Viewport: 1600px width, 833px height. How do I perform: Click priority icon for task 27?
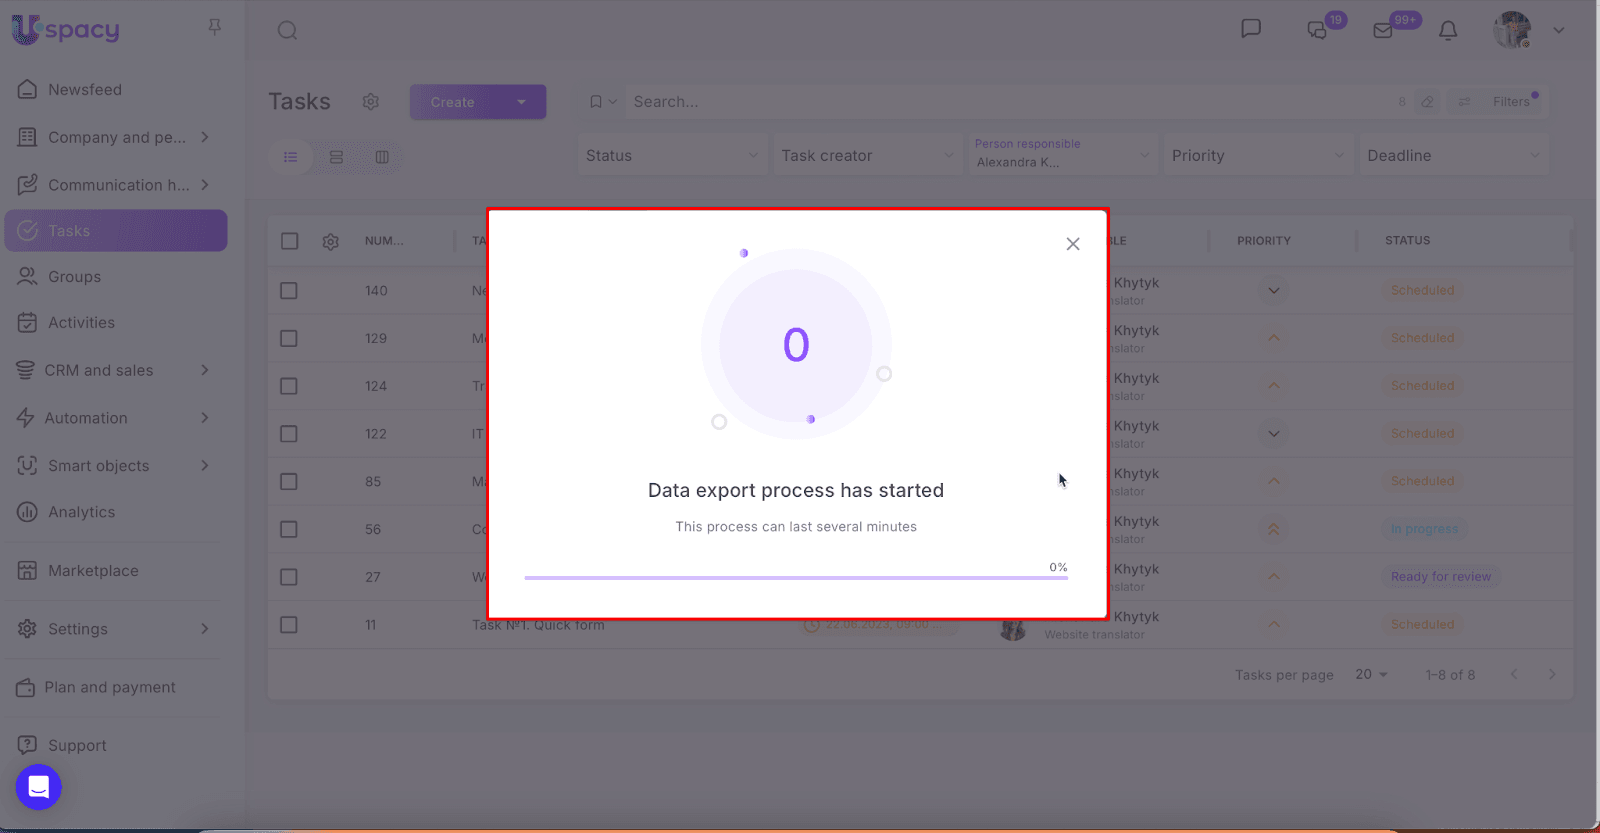point(1273,577)
